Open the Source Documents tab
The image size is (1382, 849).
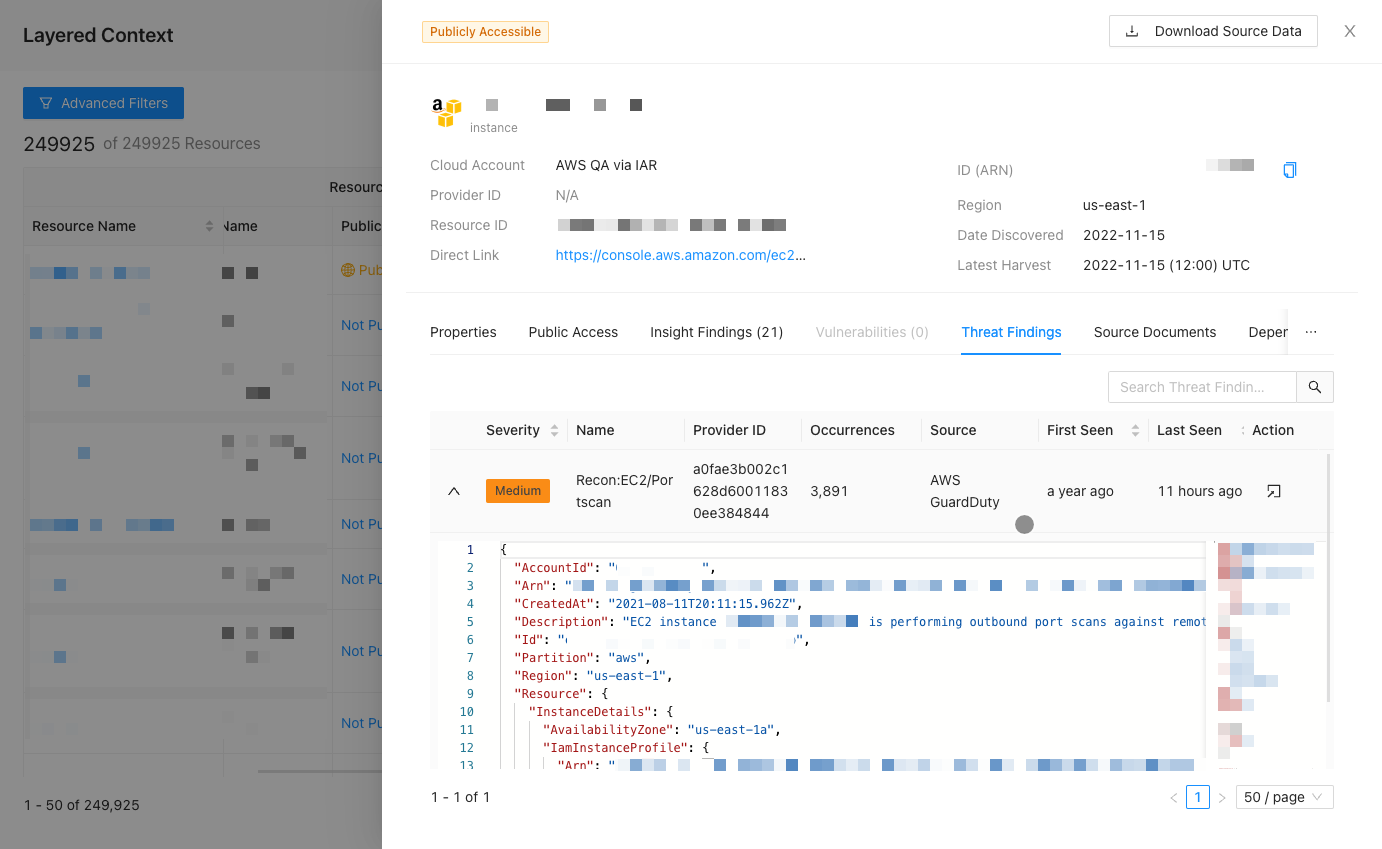click(1155, 332)
